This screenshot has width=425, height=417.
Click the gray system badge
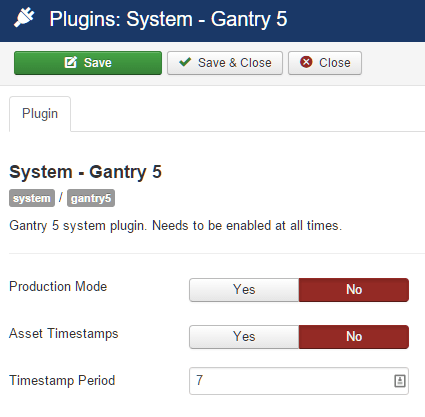pos(32,198)
